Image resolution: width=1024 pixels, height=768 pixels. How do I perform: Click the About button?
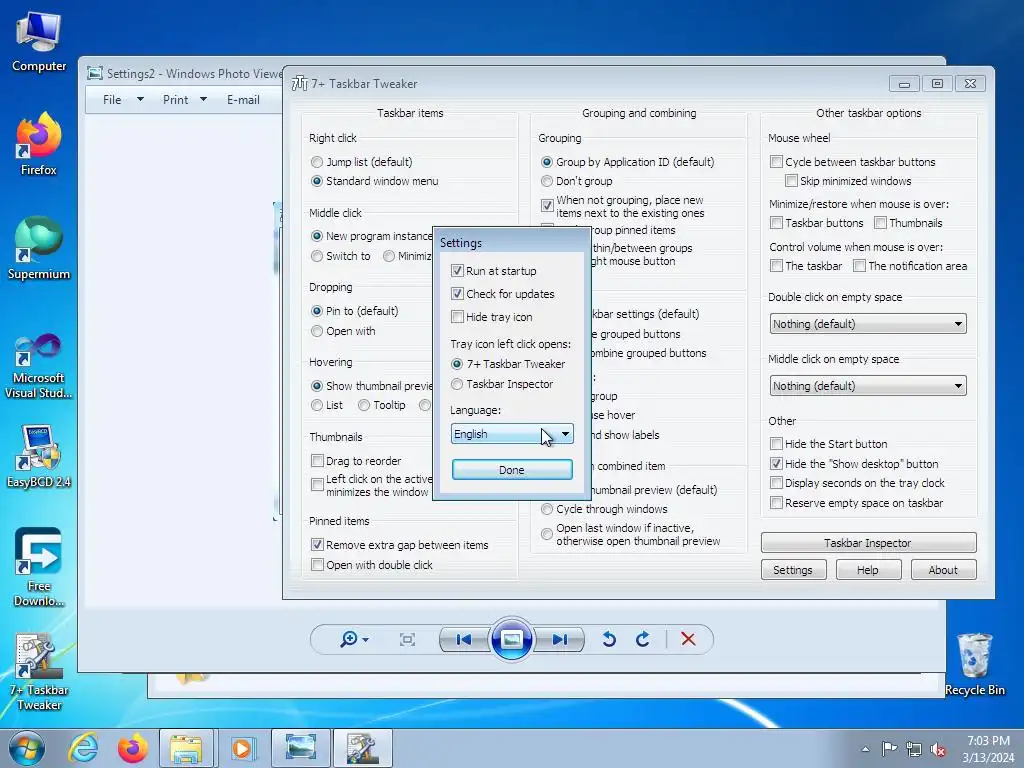tap(944, 570)
